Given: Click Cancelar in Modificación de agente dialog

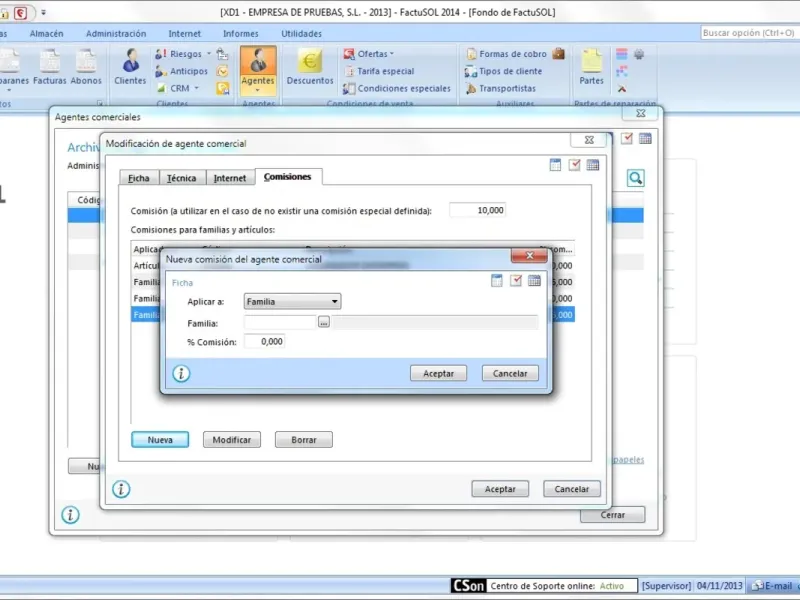Looking at the screenshot, I should pyautogui.click(x=571, y=489).
